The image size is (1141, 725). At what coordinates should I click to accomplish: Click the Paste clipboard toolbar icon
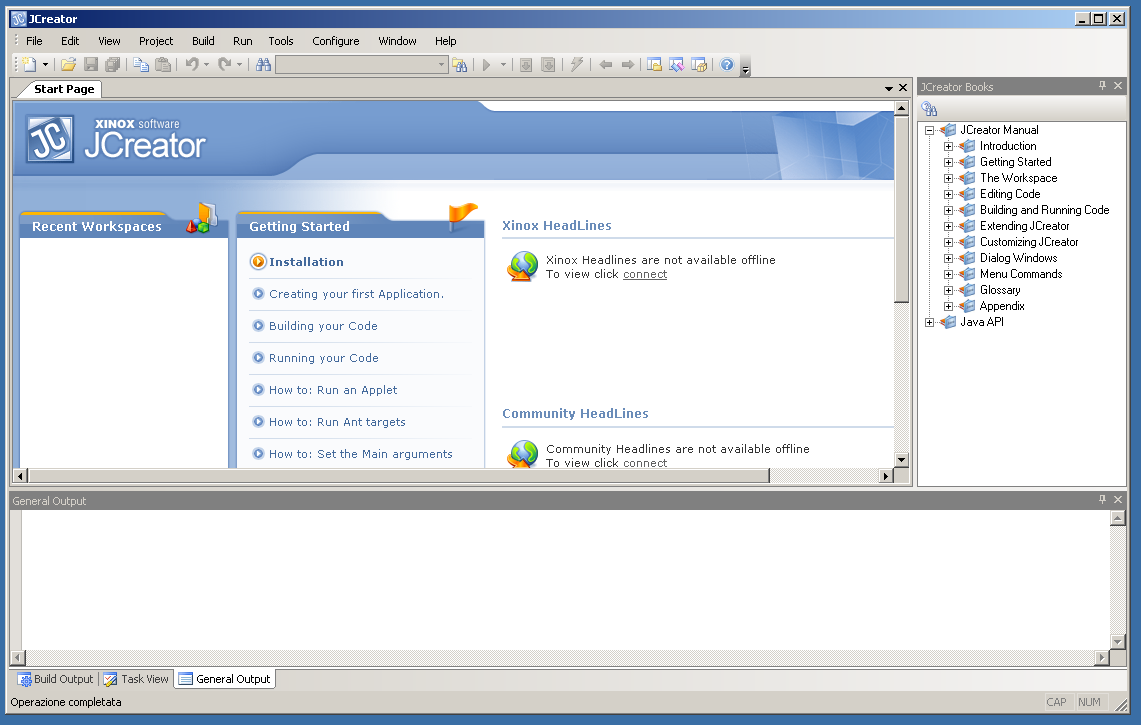tap(162, 65)
